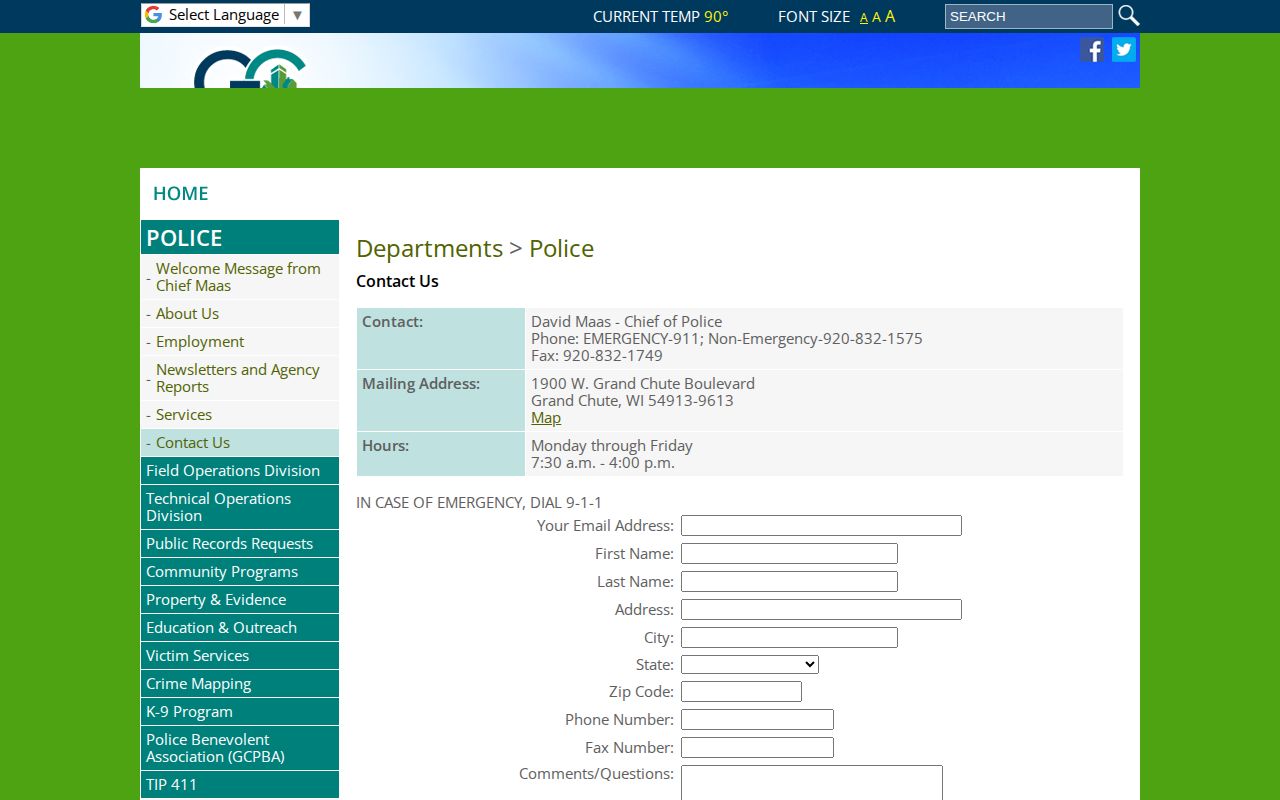Open Victim Services
Screen dimensions: 1280x800
(x=240, y=656)
